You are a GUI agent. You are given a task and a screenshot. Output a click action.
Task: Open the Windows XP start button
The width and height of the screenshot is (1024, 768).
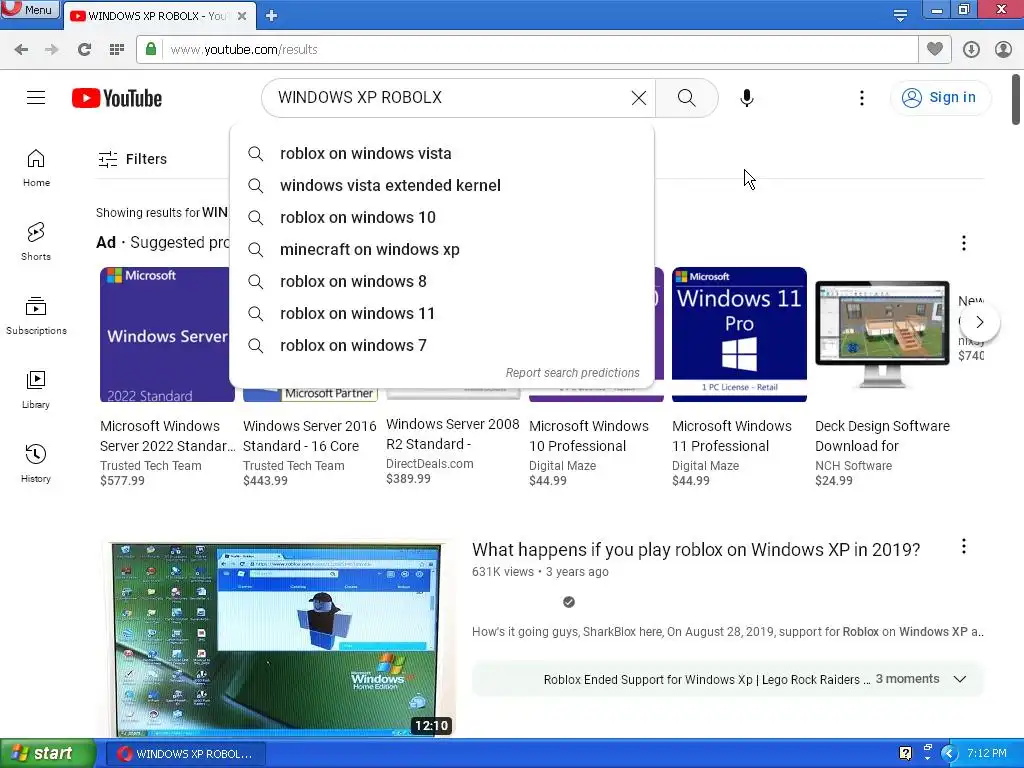[48, 754]
